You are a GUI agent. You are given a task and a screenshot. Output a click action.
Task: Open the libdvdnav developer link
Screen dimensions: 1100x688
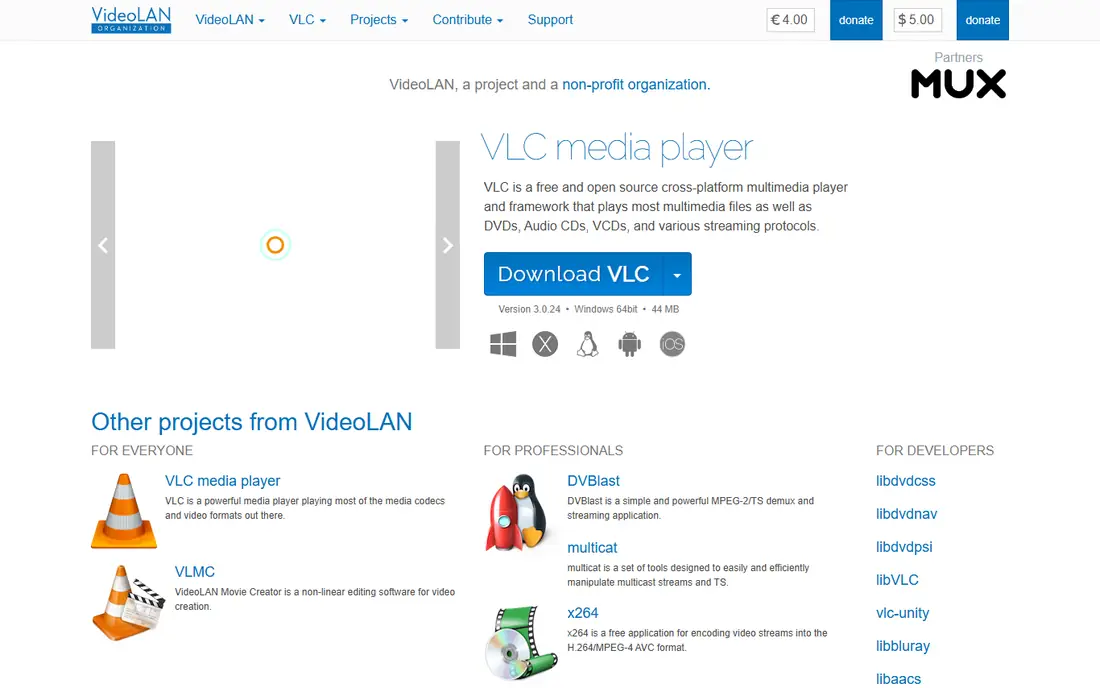coord(906,513)
